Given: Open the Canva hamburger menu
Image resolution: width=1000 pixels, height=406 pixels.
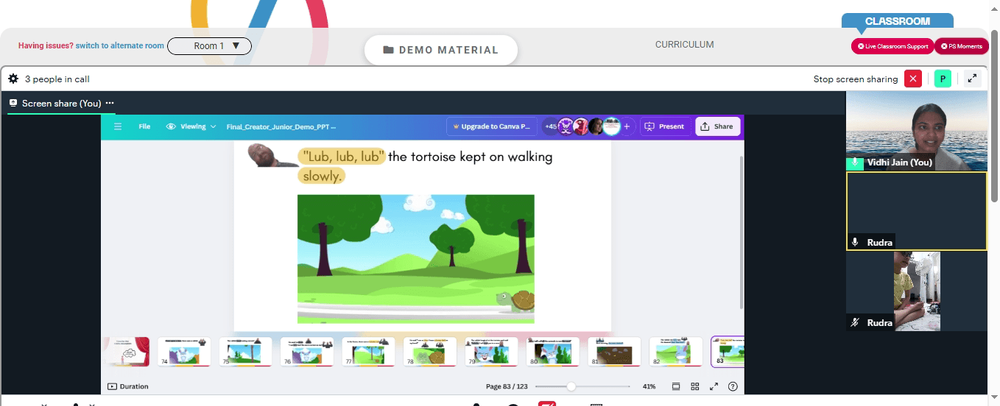Looking at the screenshot, I should (118, 126).
